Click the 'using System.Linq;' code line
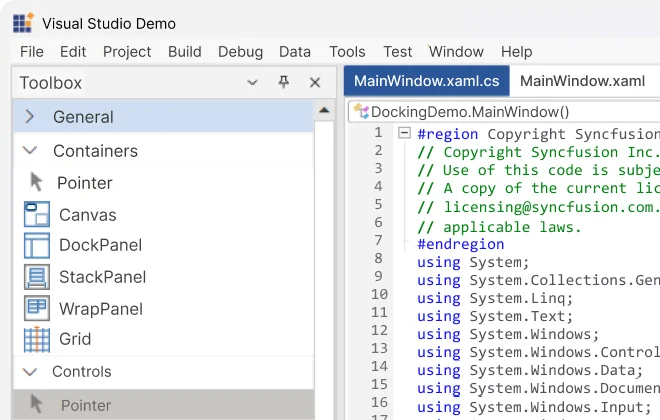This screenshot has width=660, height=420. click(x=495, y=298)
